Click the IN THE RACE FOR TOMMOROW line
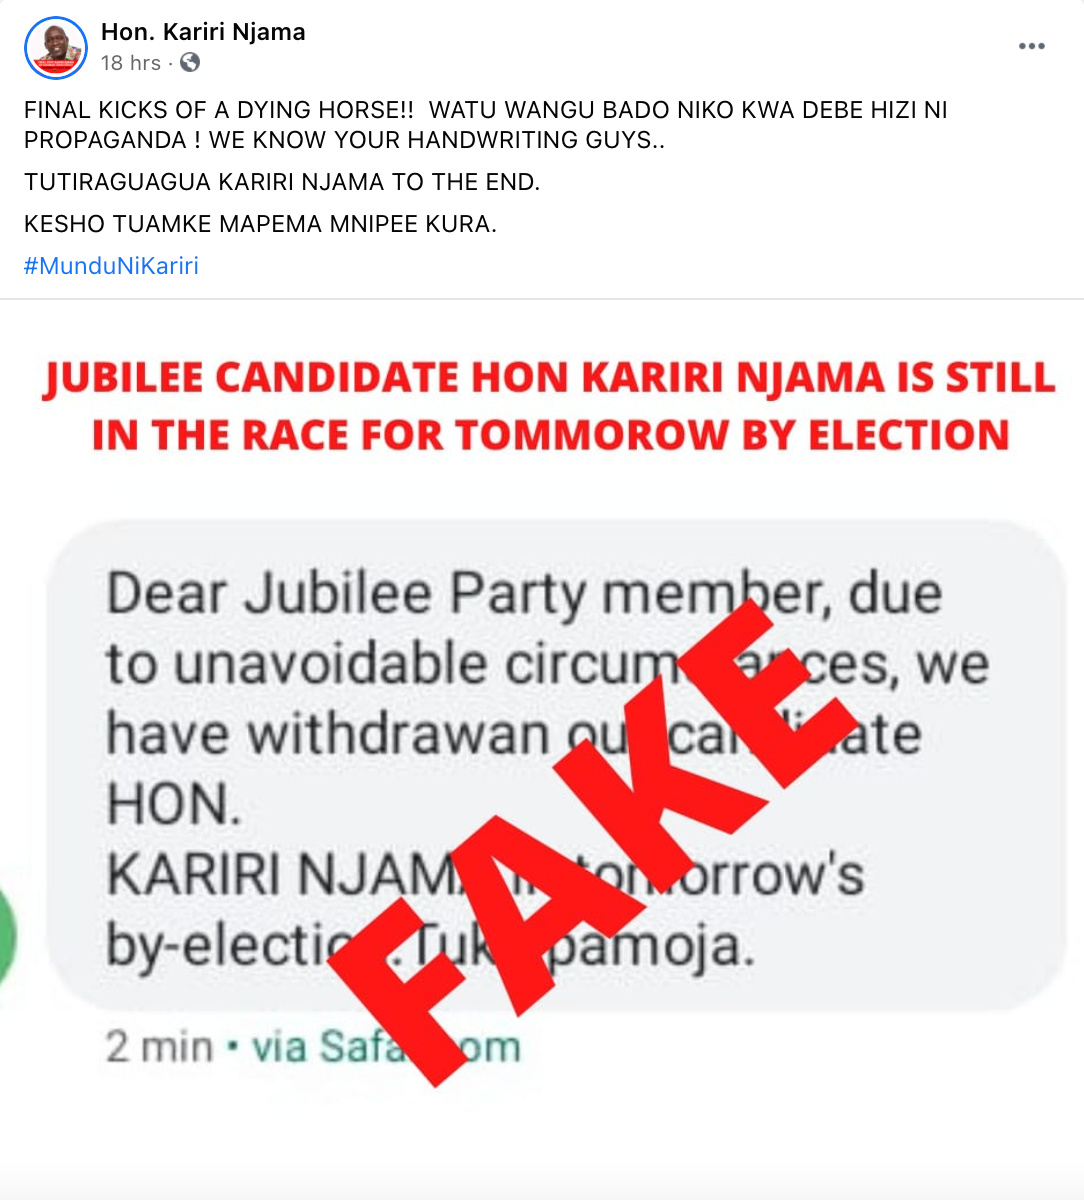 pyautogui.click(x=551, y=435)
